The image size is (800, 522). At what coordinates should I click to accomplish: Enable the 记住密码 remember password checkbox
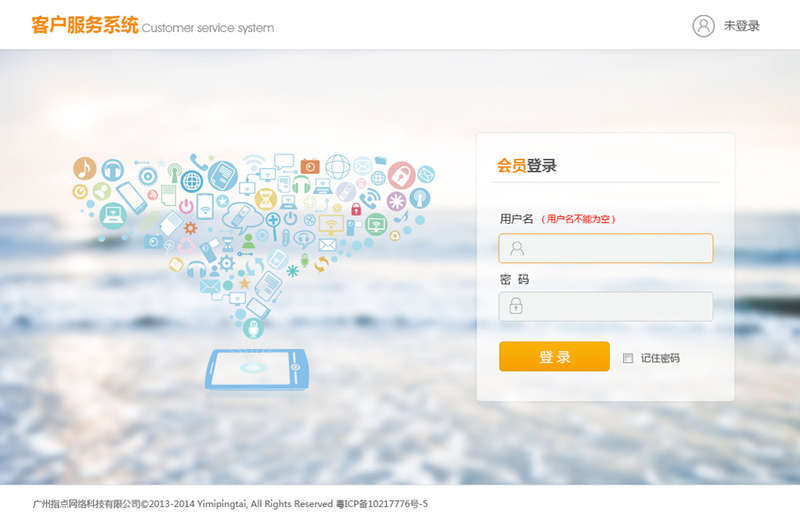click(x=628, y=358)
